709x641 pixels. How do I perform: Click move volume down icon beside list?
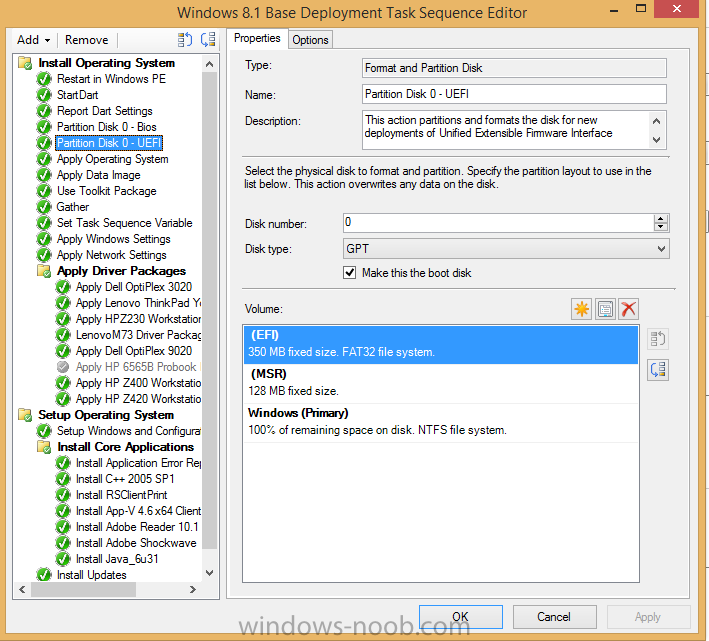658,370
